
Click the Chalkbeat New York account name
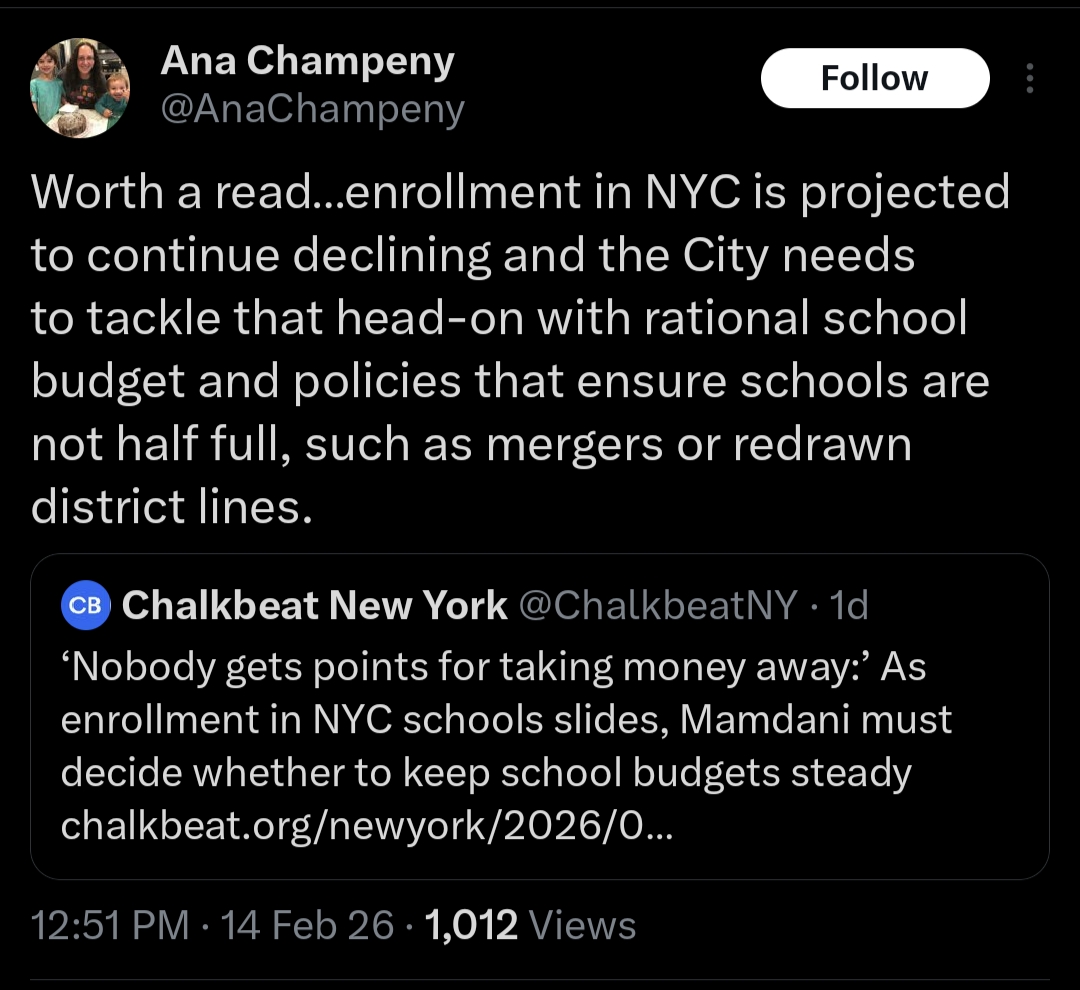point(314,605)
